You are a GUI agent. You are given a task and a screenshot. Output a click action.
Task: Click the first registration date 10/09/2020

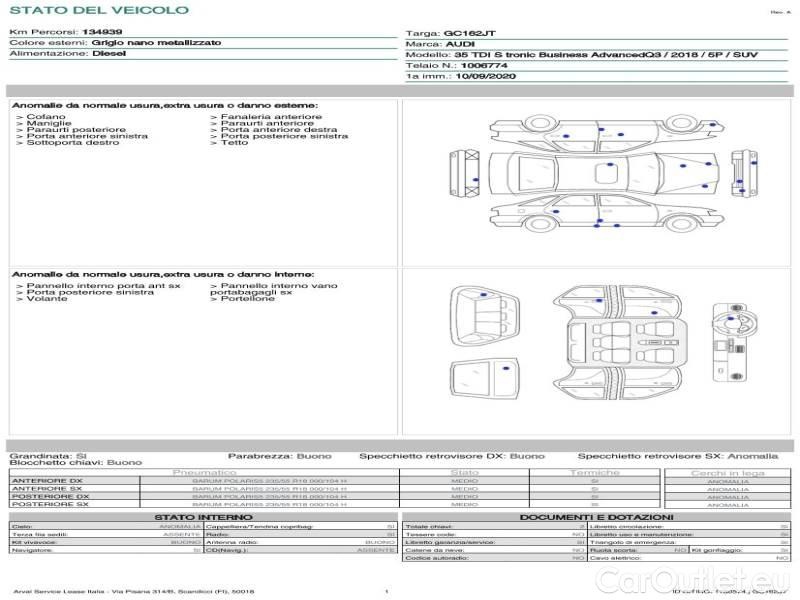(x=486, y=77)
